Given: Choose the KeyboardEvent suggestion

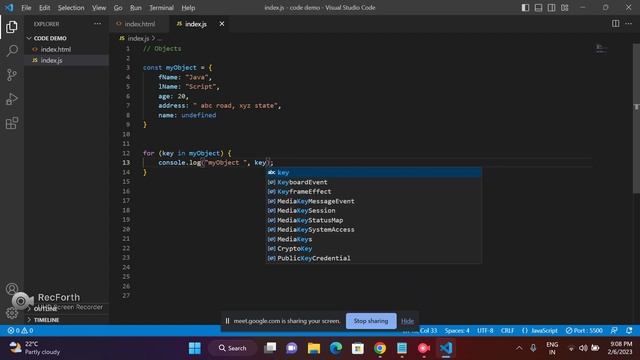Looking at the screenshot, I should pyautogui.click(x=374, y=182).
